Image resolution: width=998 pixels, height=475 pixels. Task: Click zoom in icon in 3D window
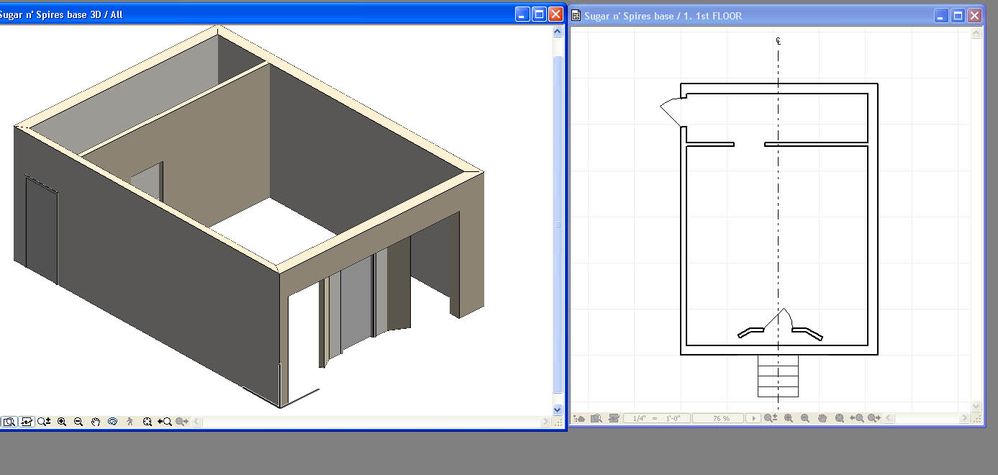point(62,422)
